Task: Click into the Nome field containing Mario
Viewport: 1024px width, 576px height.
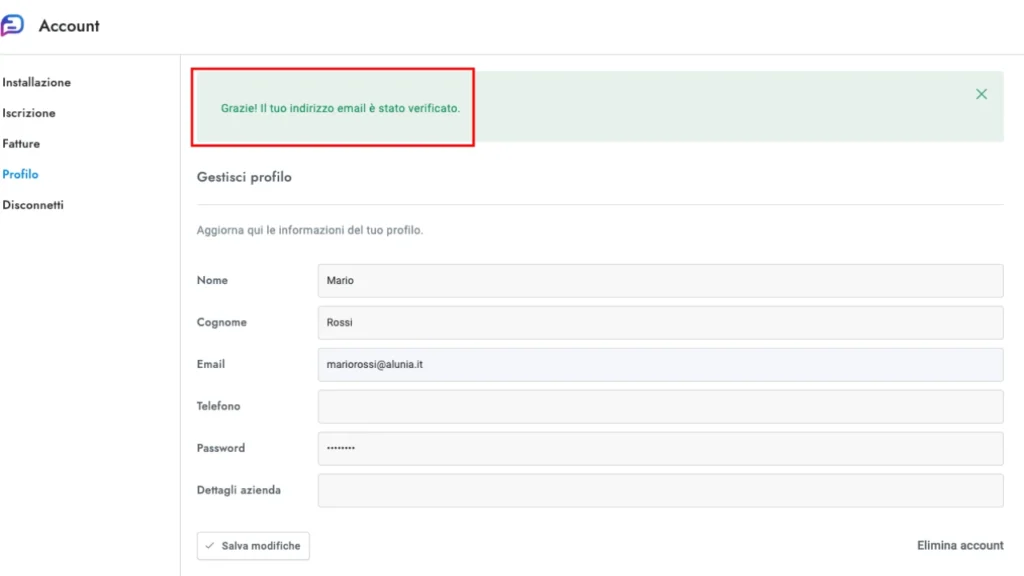Action: [660, 281]
